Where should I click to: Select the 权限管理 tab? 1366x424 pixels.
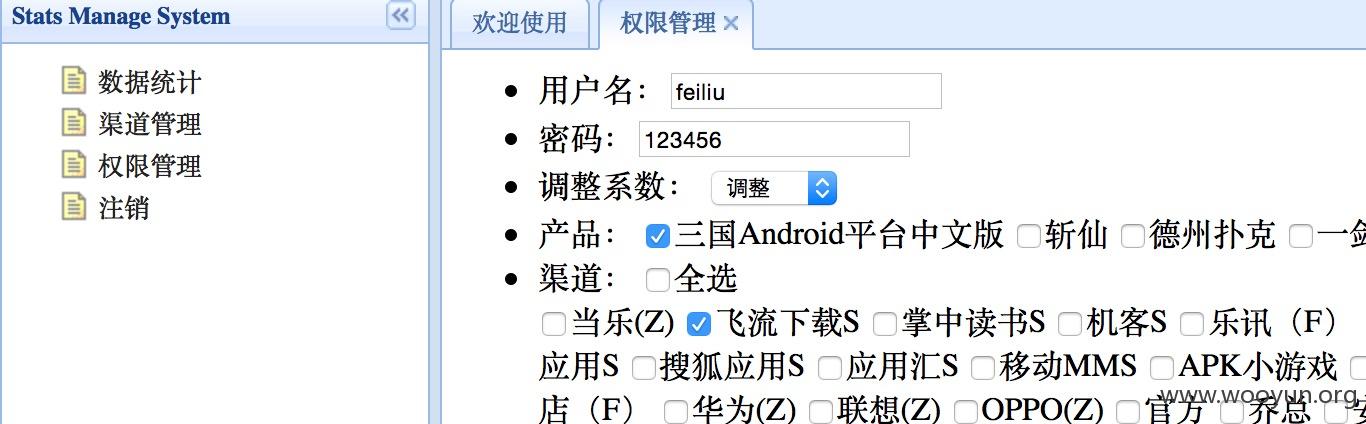tap(668, 23)
